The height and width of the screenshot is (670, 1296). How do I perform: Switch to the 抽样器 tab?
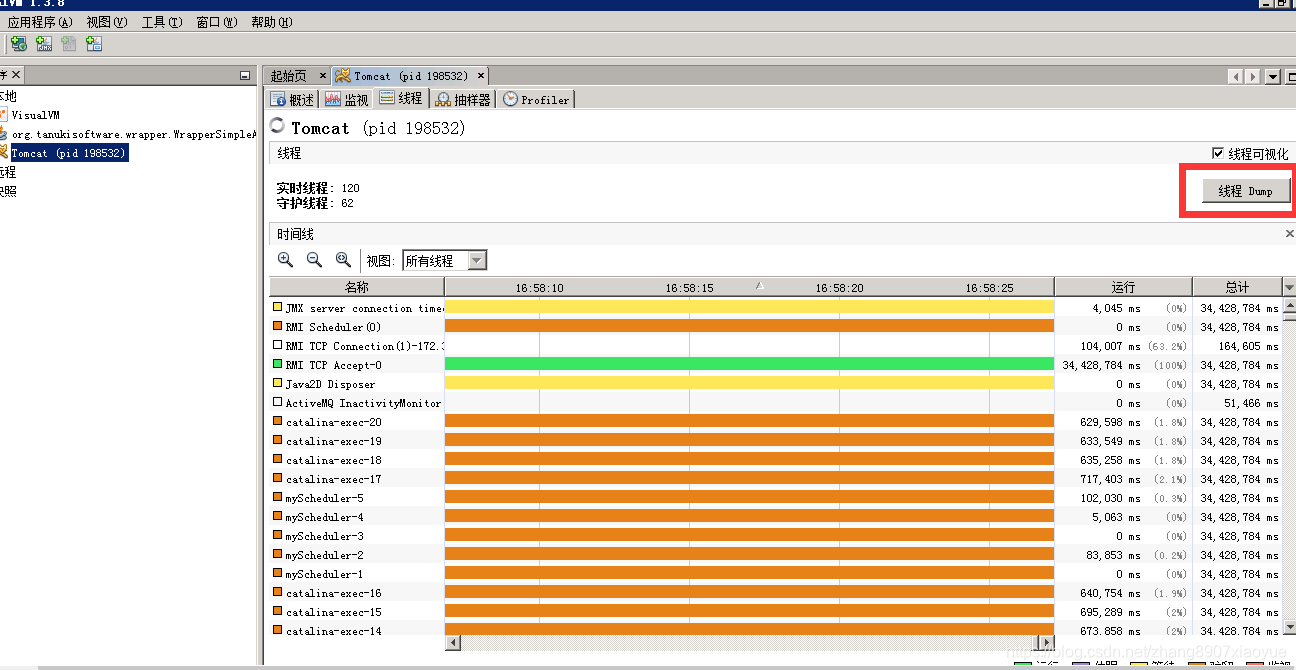pyautogui.click(x=464, y=100)
